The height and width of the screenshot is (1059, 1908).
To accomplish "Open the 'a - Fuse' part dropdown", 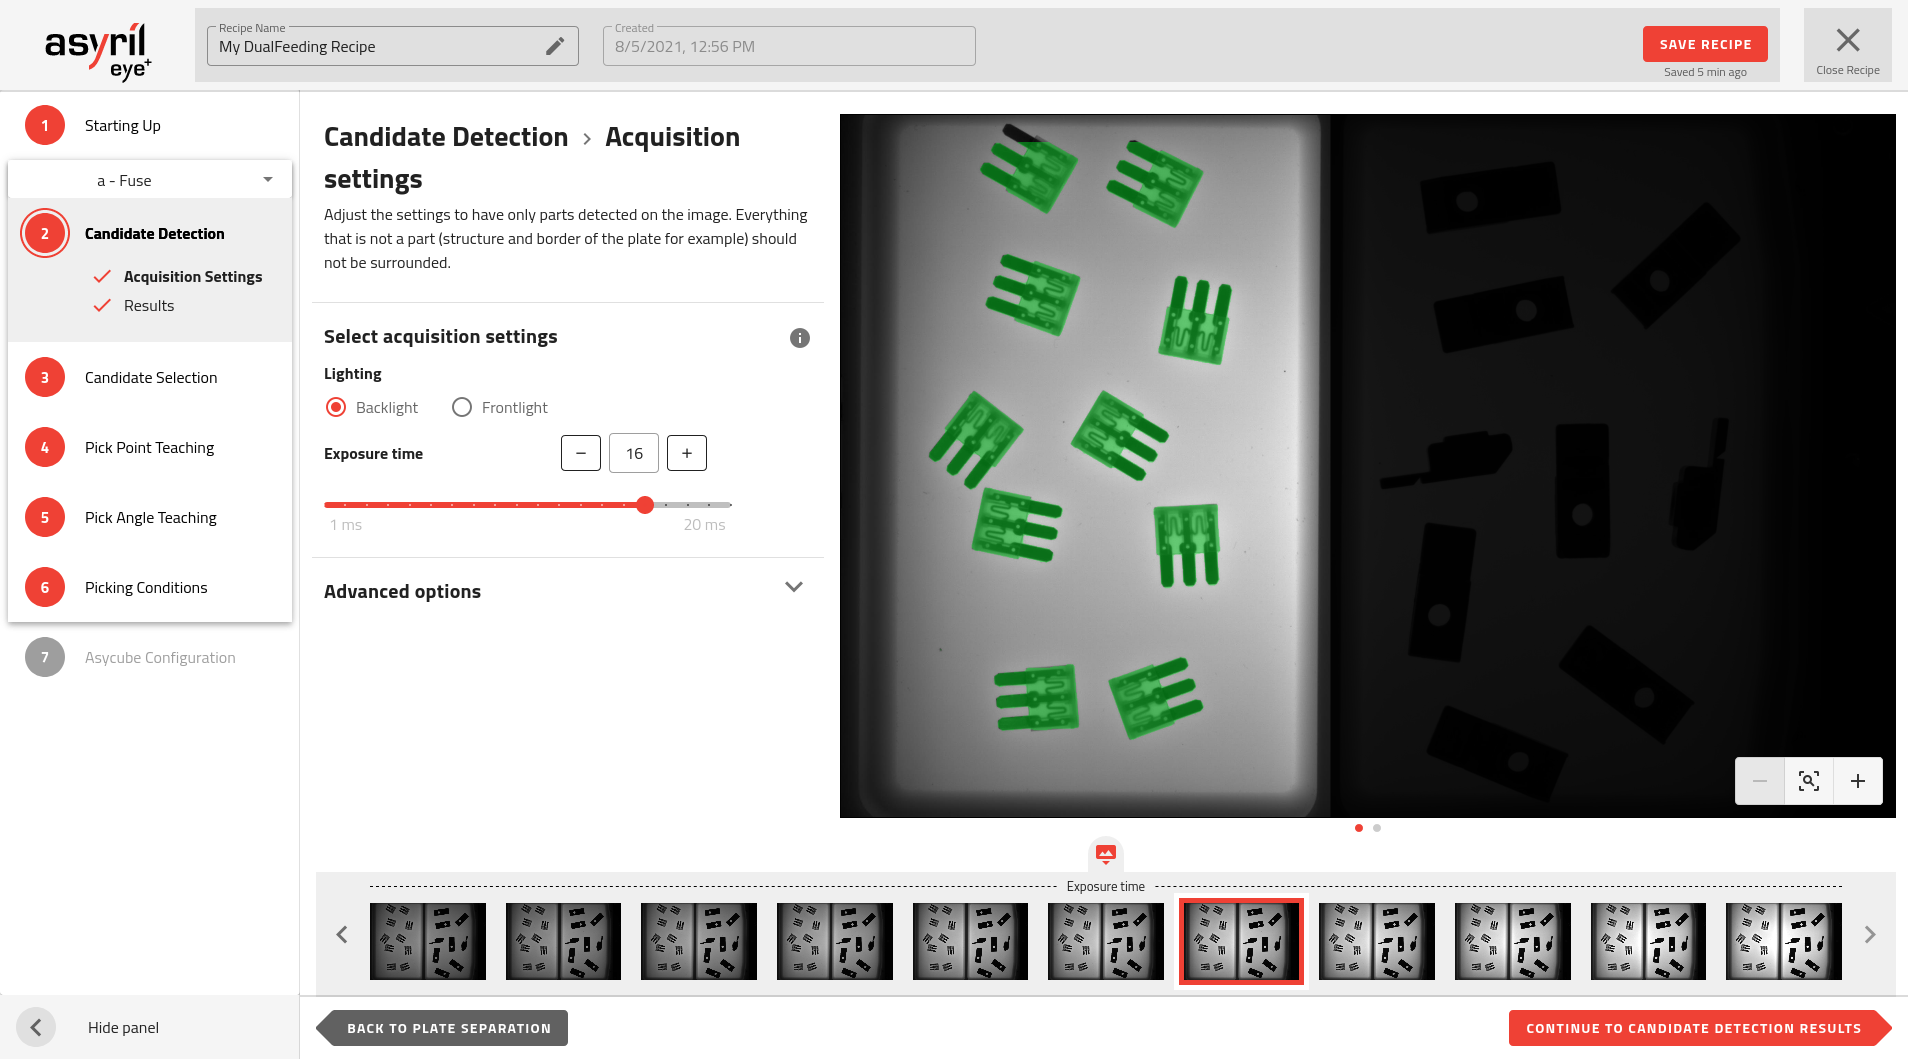I will coord(150,180).
